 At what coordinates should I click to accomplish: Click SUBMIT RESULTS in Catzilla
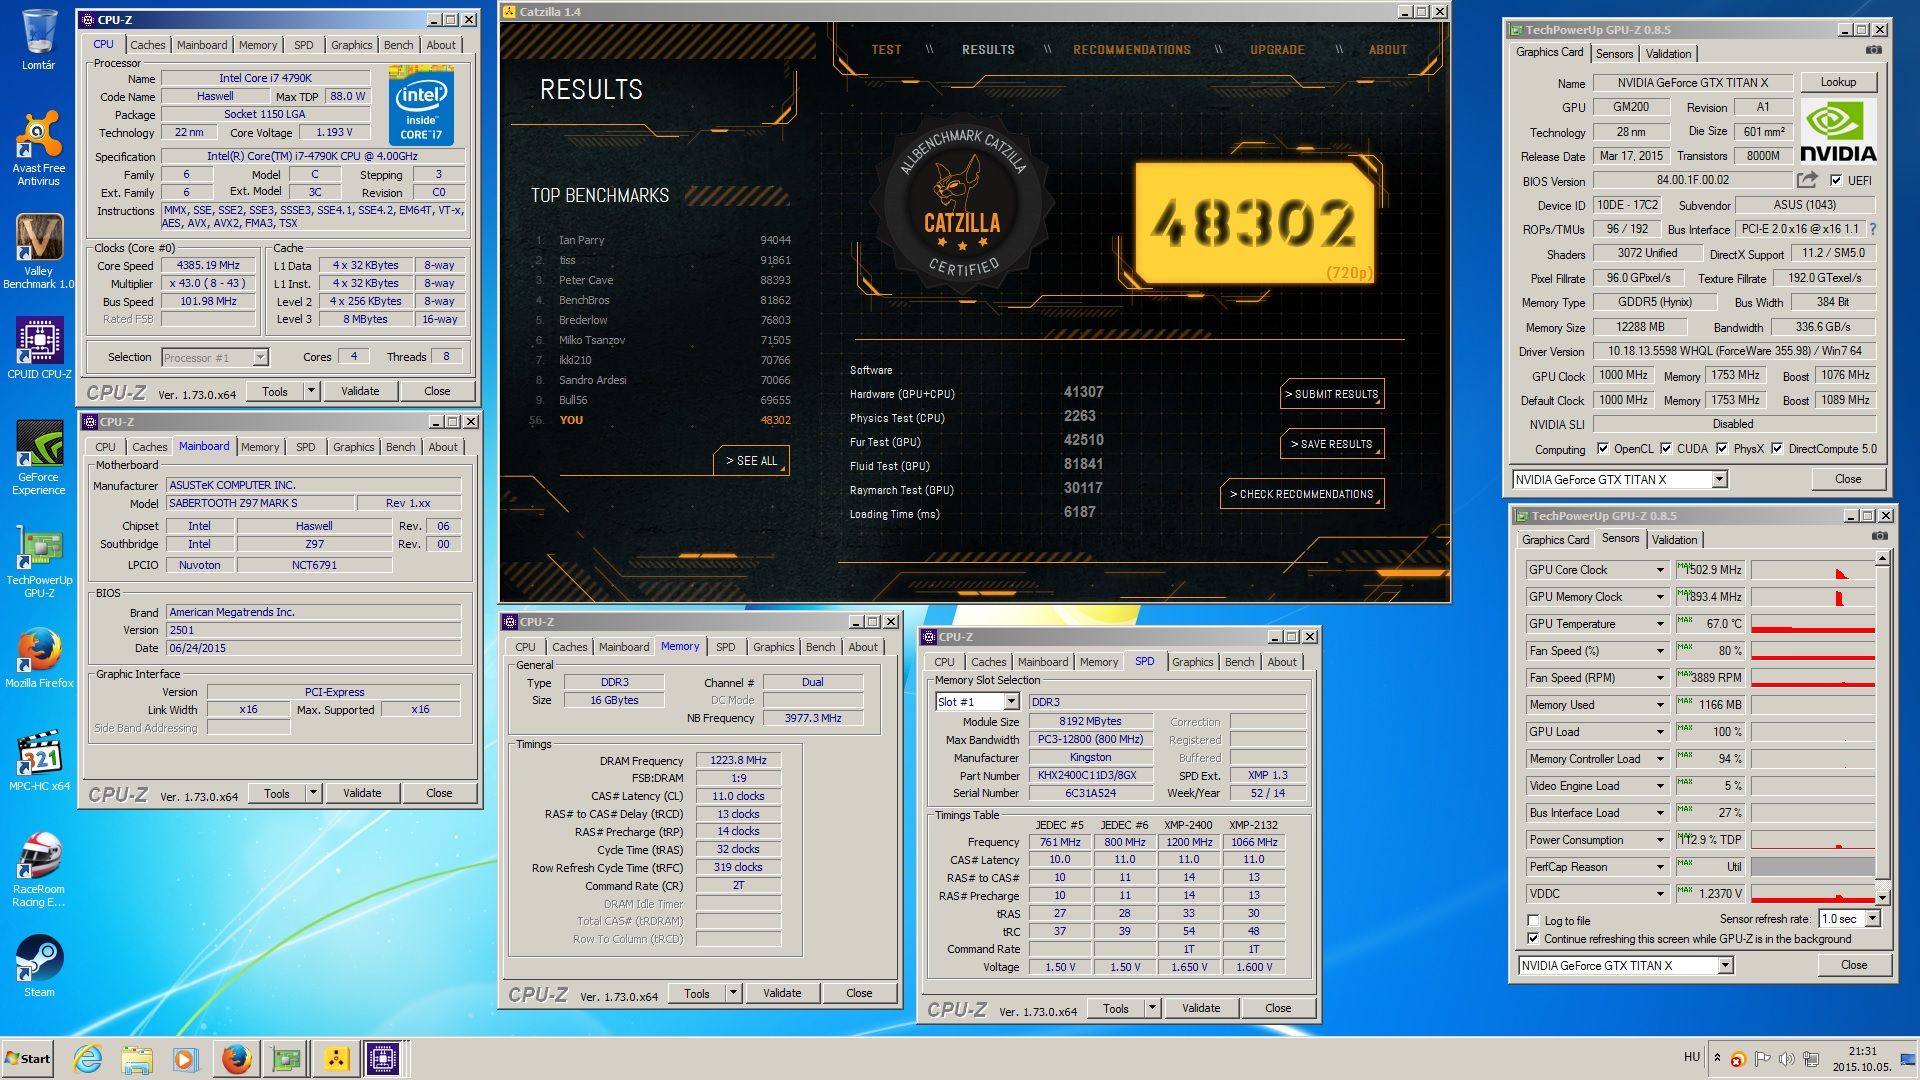(x=1333, y=394)
